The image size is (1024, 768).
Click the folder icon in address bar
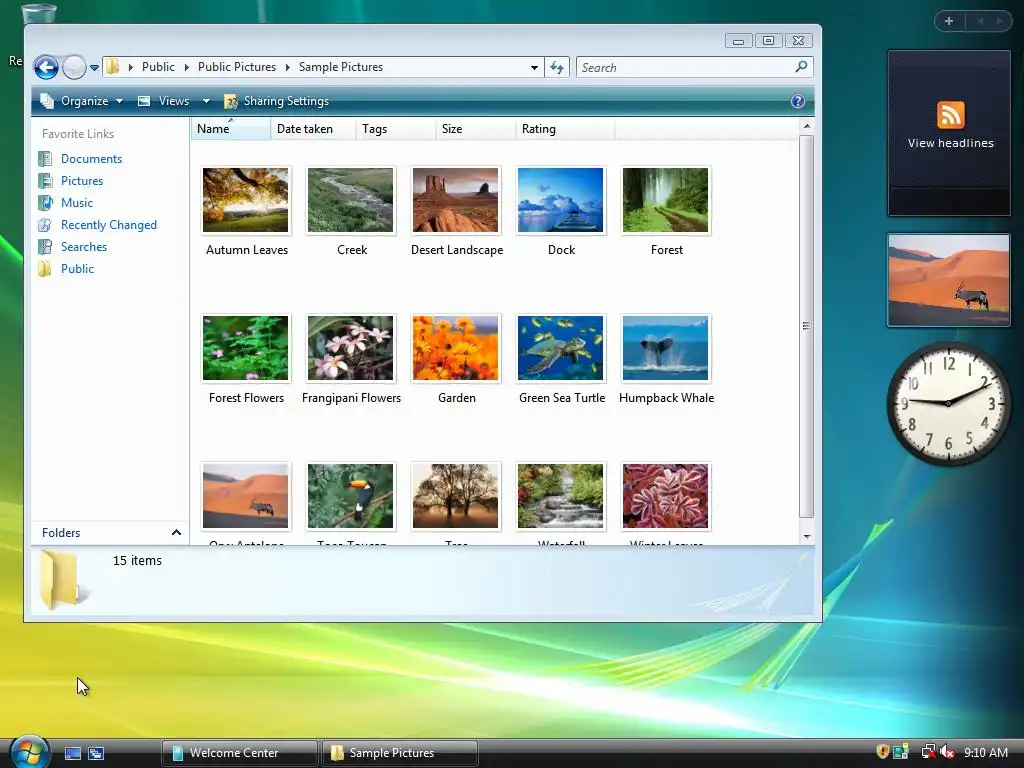[113, 67]
